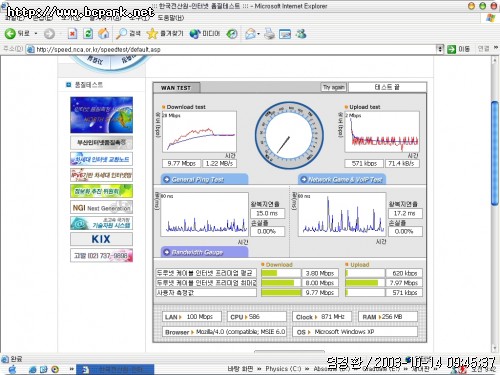Click the IPv6 sidebar banner
Viewport: 500px width, 375px height.
pyautogui.click(x=101, y=175)
